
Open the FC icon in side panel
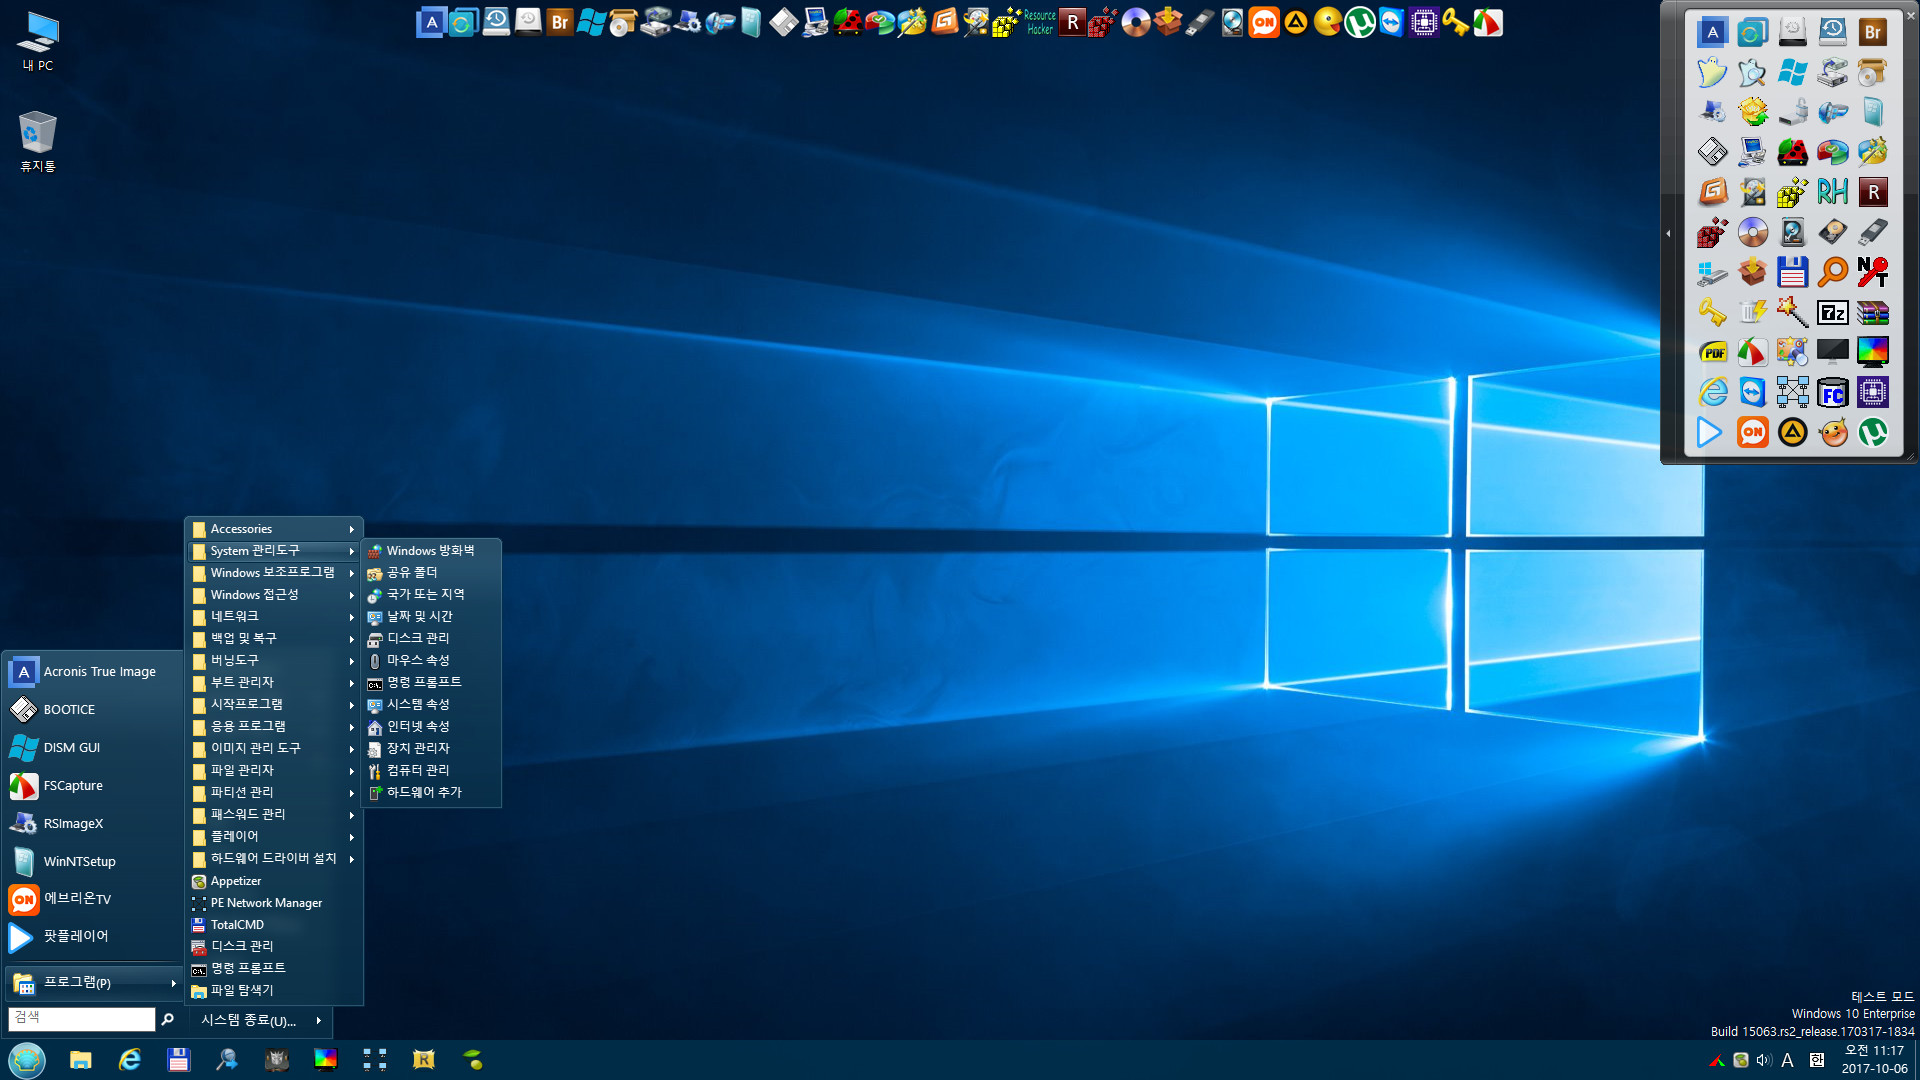[x=1832, y=393]
